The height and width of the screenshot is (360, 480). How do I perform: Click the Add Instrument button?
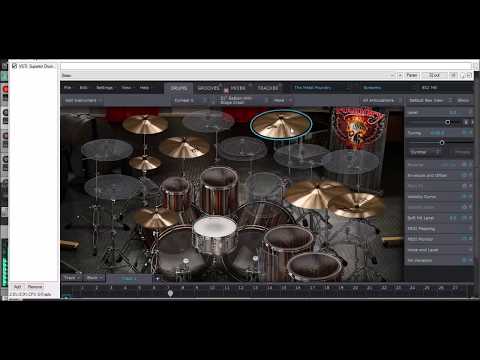click(83, 100)
